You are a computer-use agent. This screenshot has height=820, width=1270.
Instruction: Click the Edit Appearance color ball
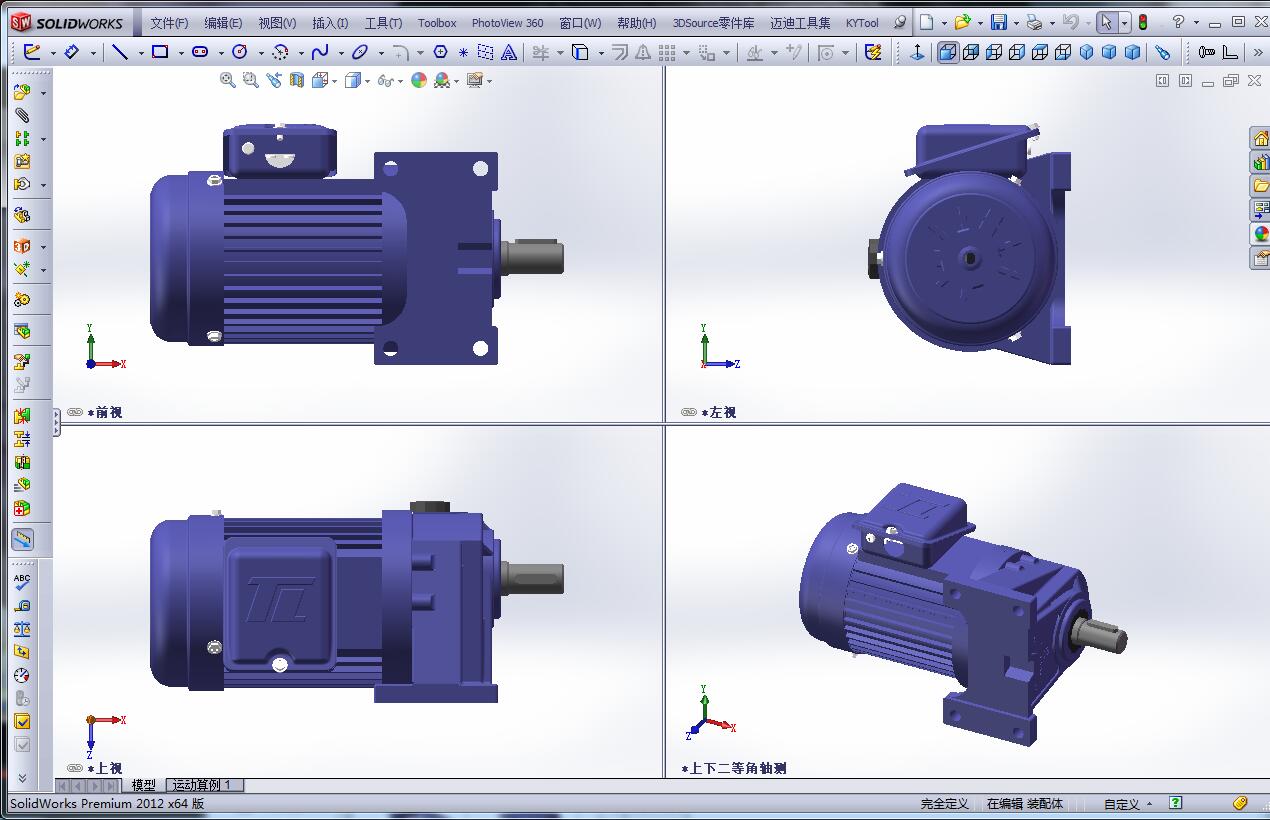point(419,80)
